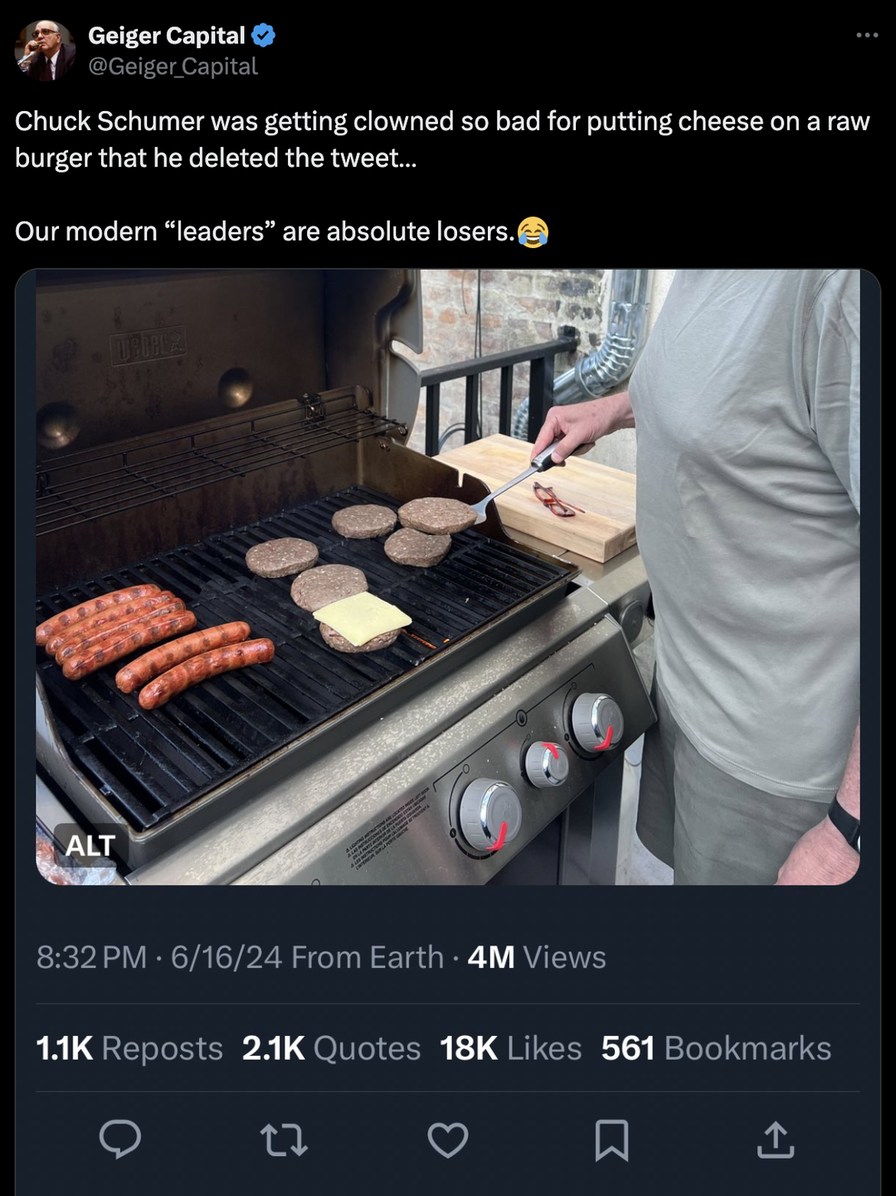896x1196 pixels.
Task: View the 1.1K Reposts list
Action: (x=129, y=1048)
